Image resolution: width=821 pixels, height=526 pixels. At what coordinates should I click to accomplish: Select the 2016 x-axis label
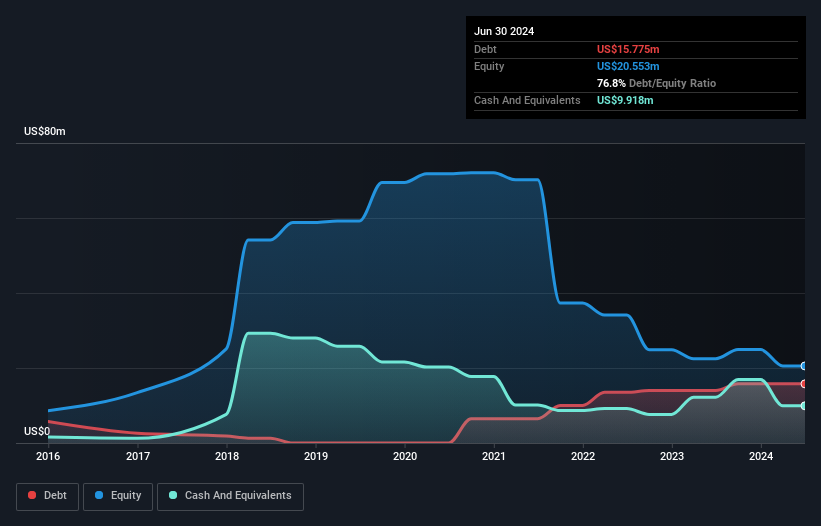point(48,456)
